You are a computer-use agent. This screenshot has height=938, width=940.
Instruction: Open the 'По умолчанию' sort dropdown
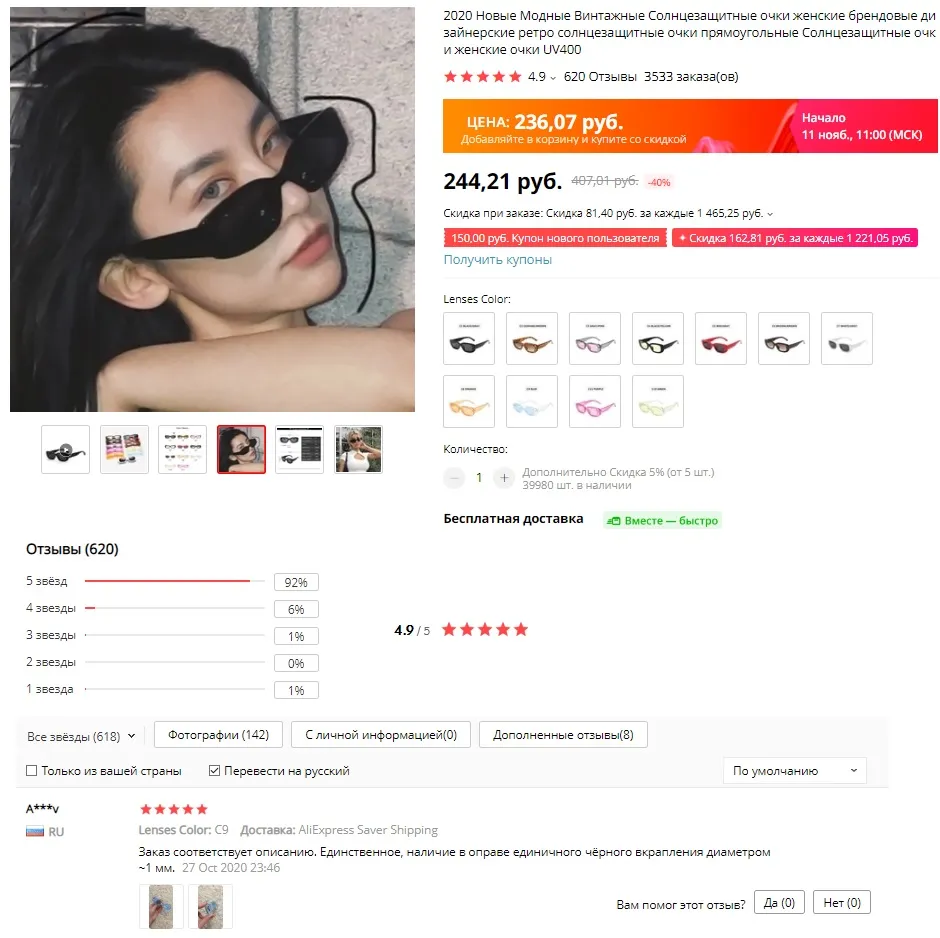(794, 771)
